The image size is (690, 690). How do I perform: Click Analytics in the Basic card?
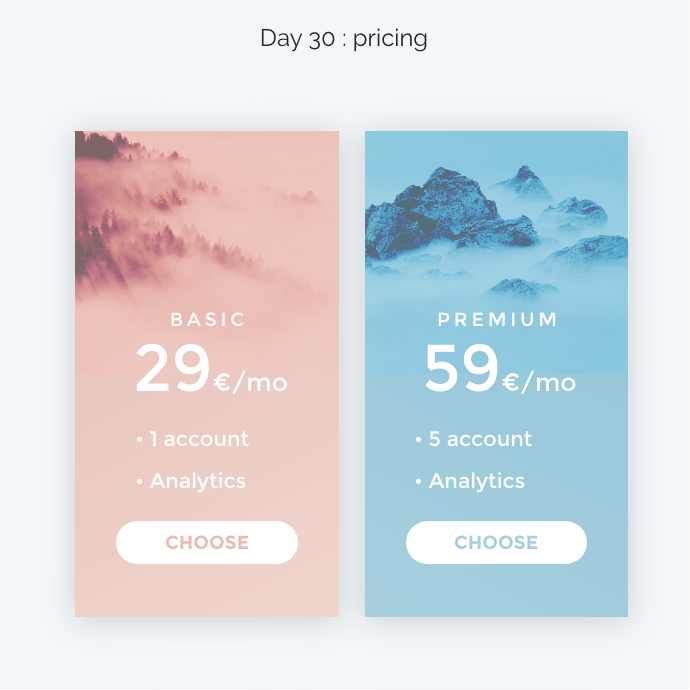[x=198, y=481]
